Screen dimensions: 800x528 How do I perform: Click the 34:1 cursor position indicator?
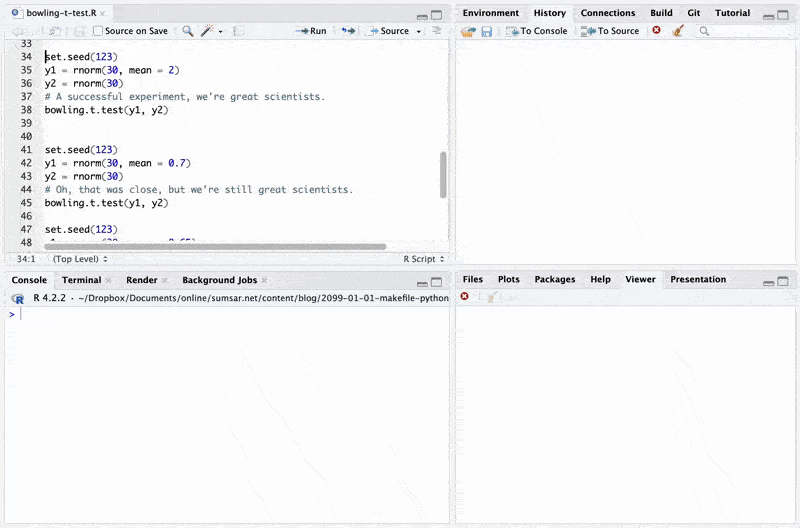coord(26,259)
